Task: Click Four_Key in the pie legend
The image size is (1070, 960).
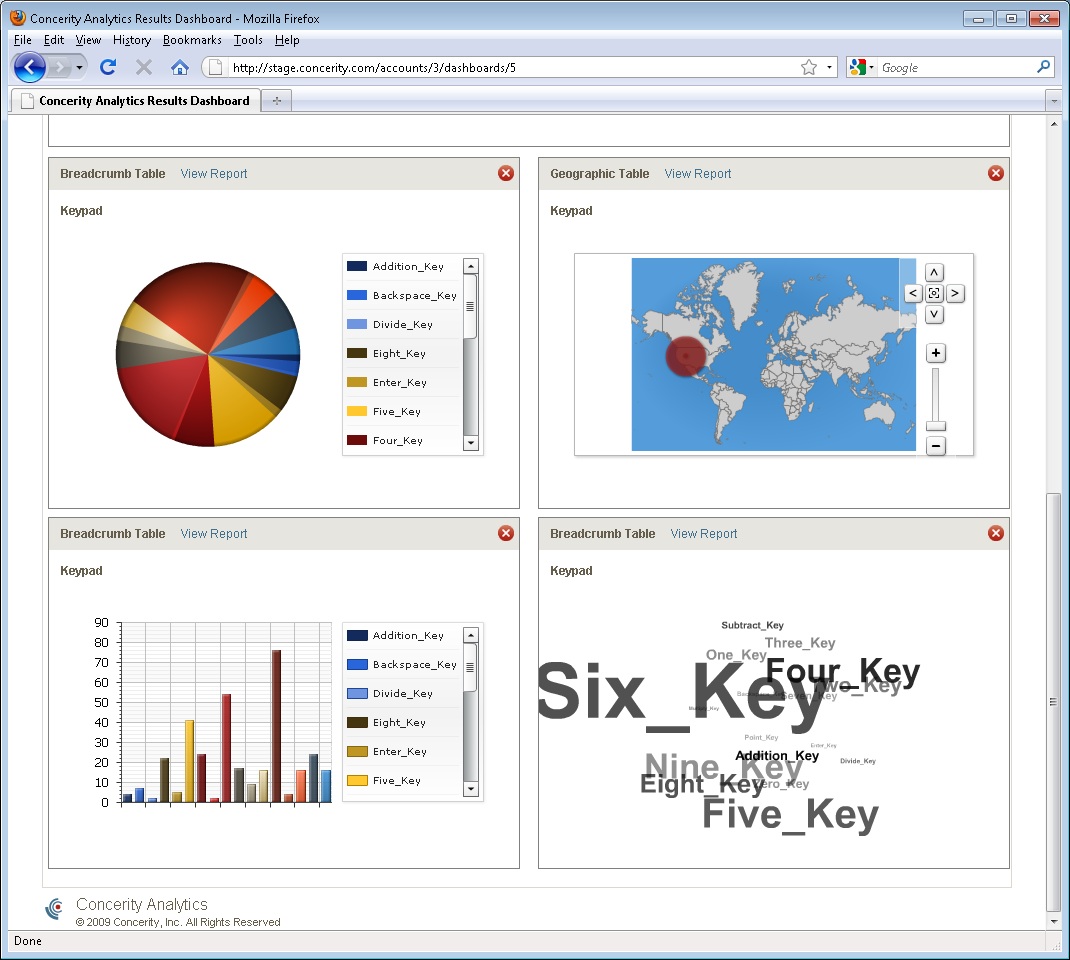Action: click(x=398, y=441)
